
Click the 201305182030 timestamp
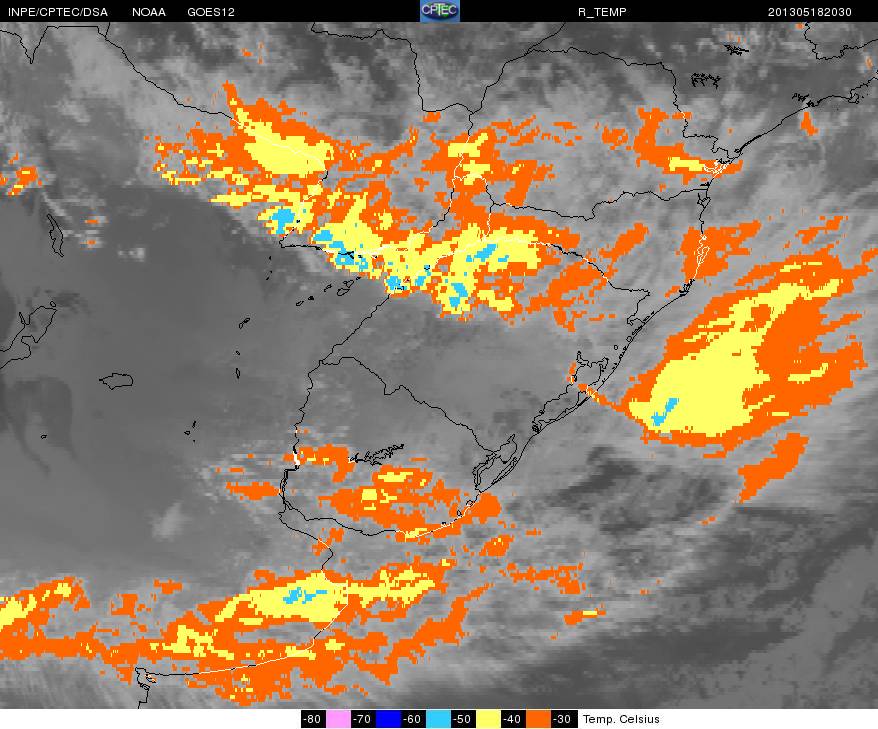810,12
